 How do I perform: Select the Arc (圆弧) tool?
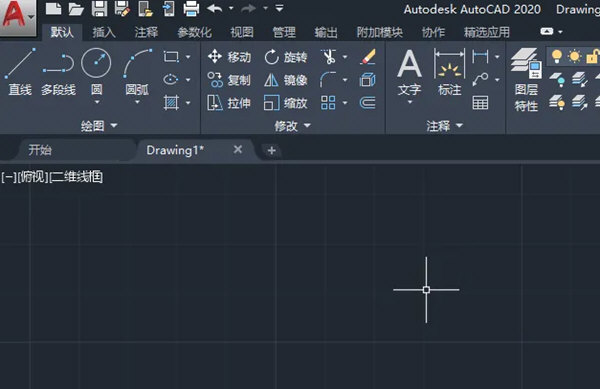point(137,72)
